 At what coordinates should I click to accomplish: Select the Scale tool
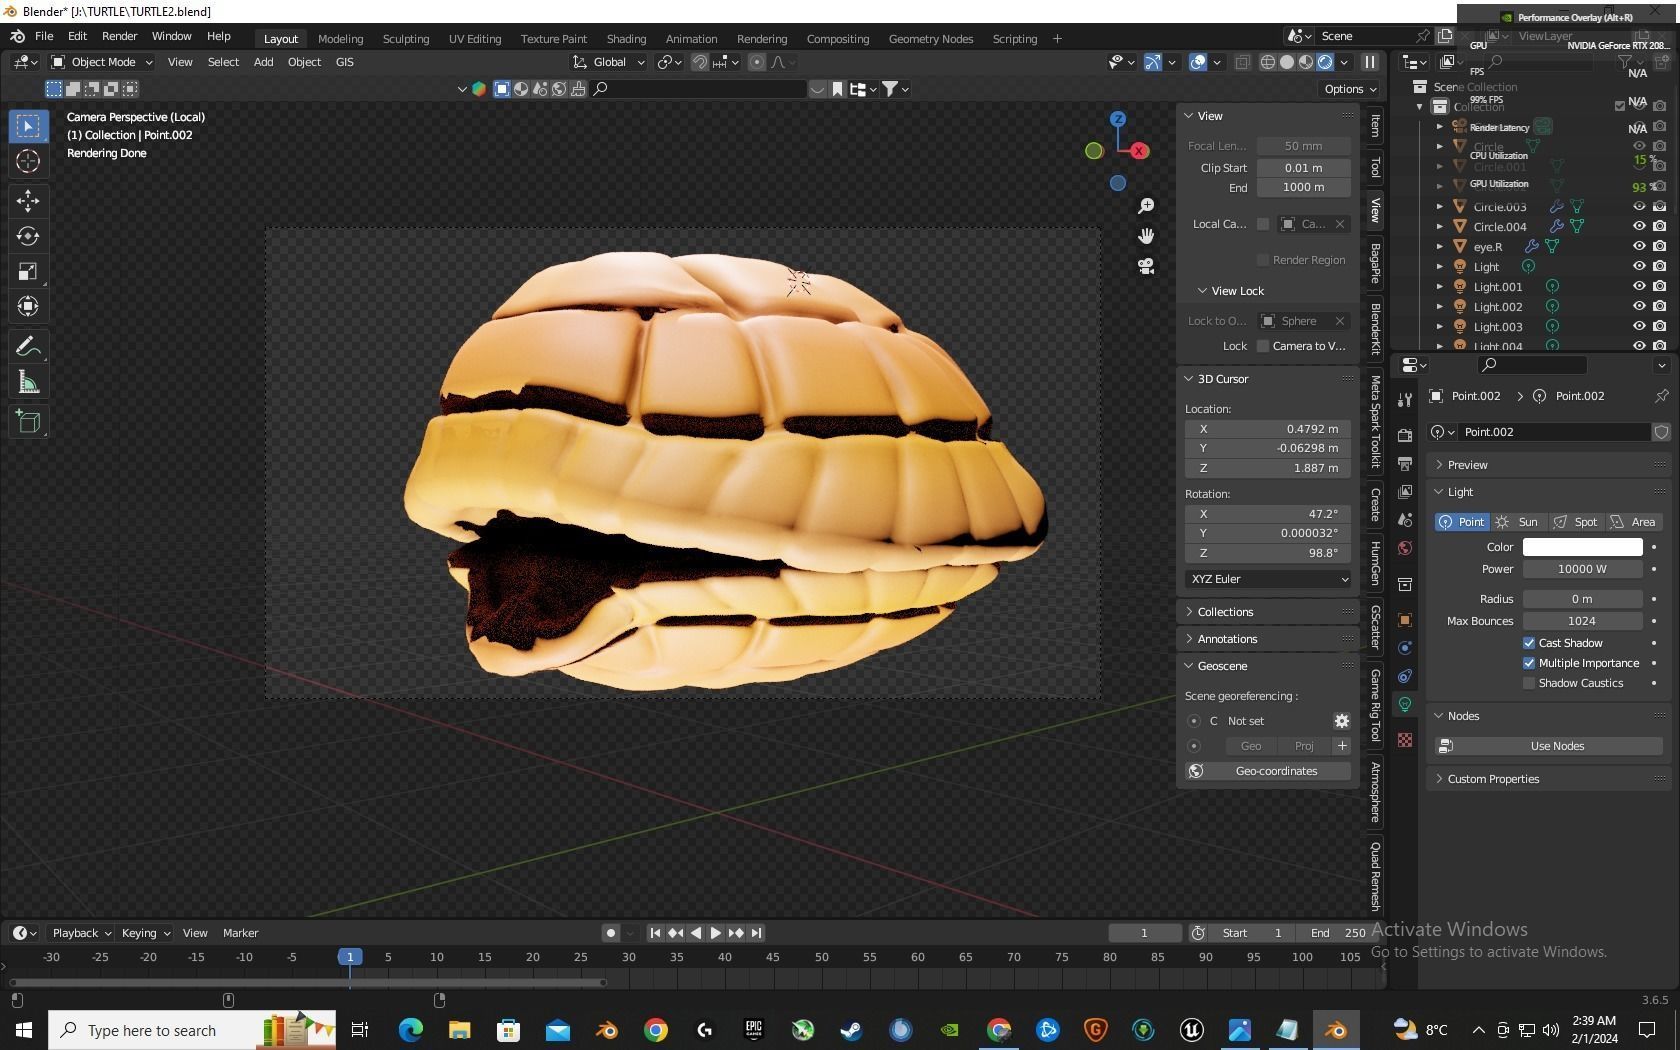28,271
